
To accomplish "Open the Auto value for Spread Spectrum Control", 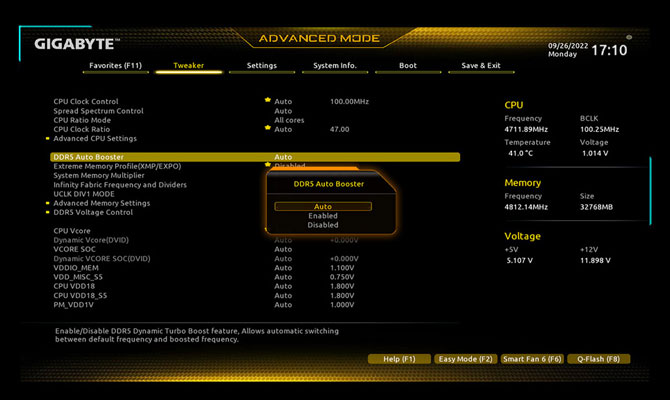I will tap(283, 111).
